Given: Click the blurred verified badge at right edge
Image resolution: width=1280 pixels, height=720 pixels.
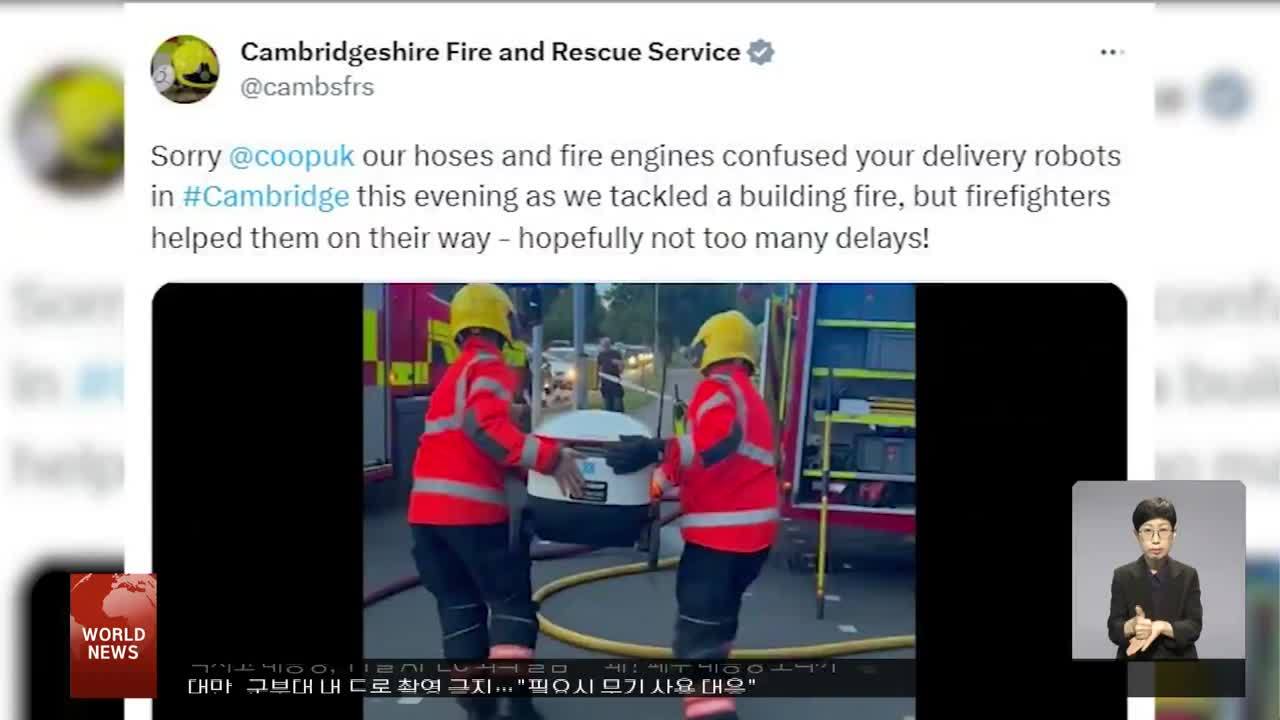Looking at the screenshot, I should (x=1225, y=97).
